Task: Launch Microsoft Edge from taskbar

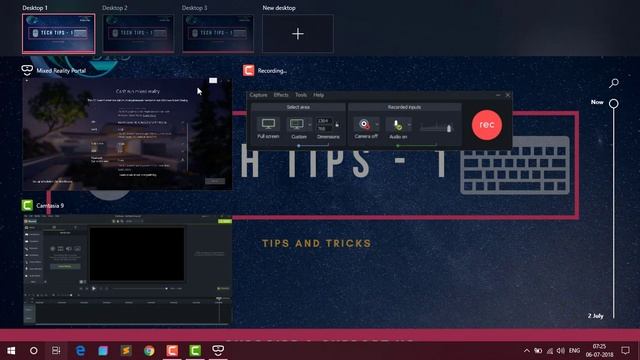Action: (80, 351)
